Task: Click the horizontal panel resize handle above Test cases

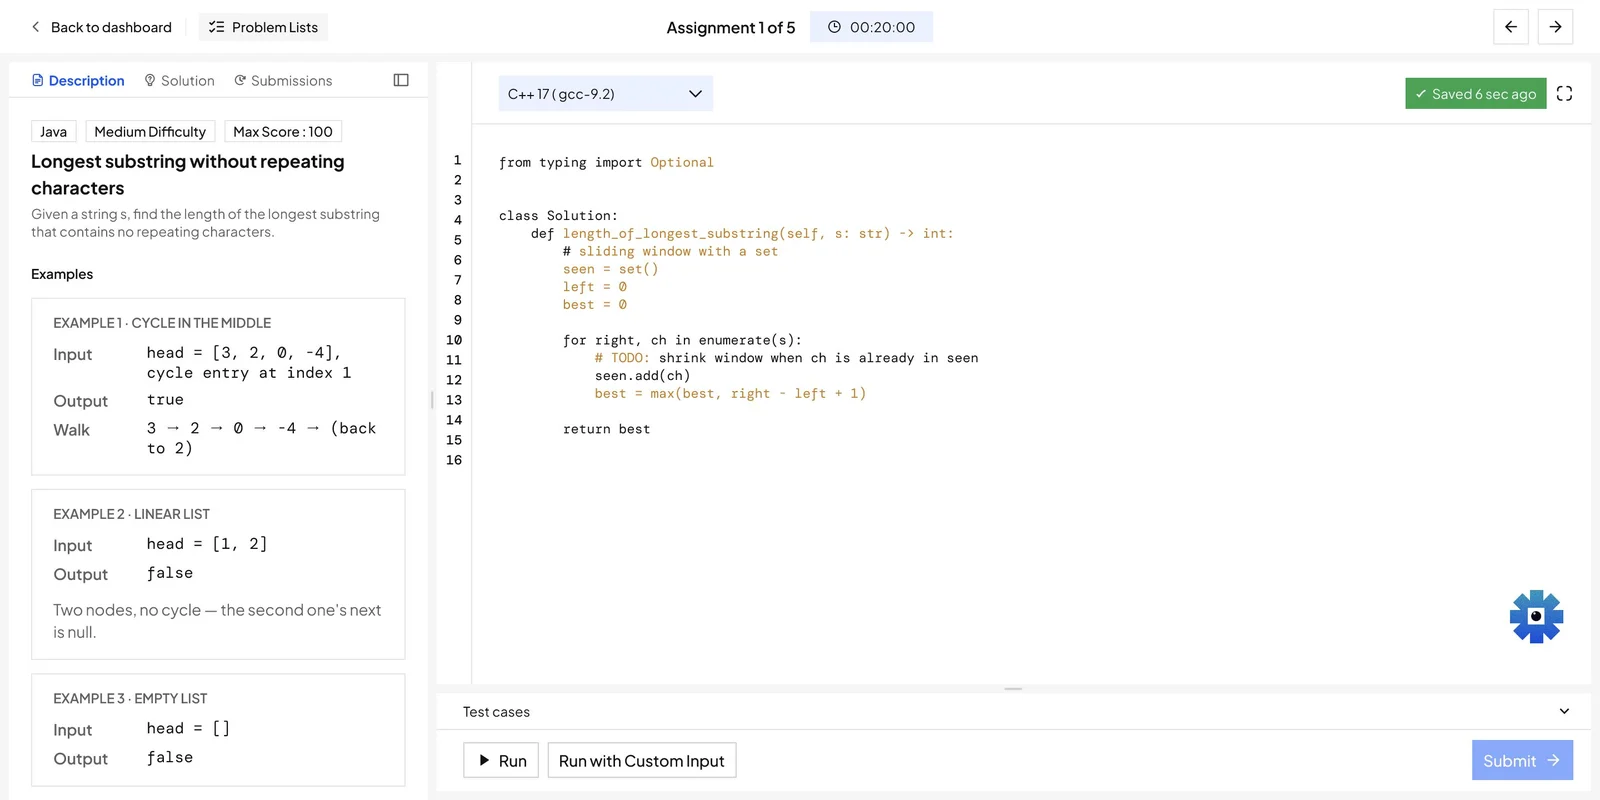Action: 1013,689
